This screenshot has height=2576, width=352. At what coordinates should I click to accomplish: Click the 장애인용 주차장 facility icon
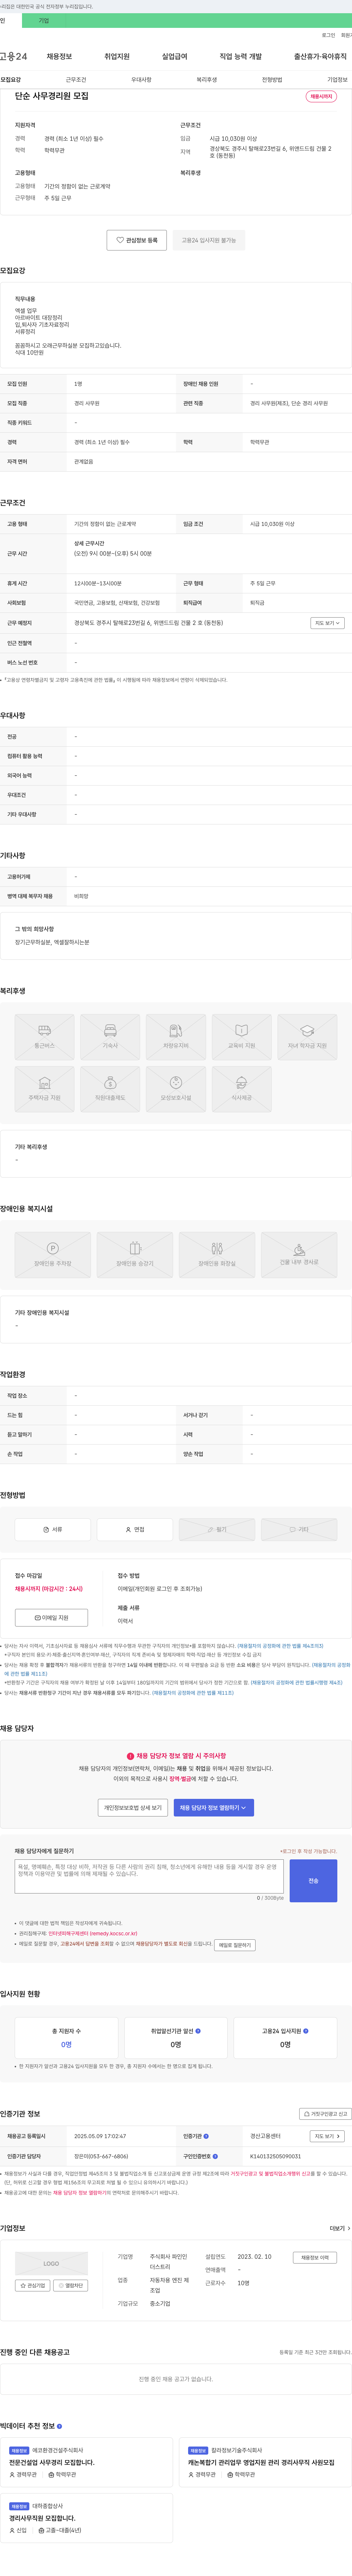[53, 1255]
